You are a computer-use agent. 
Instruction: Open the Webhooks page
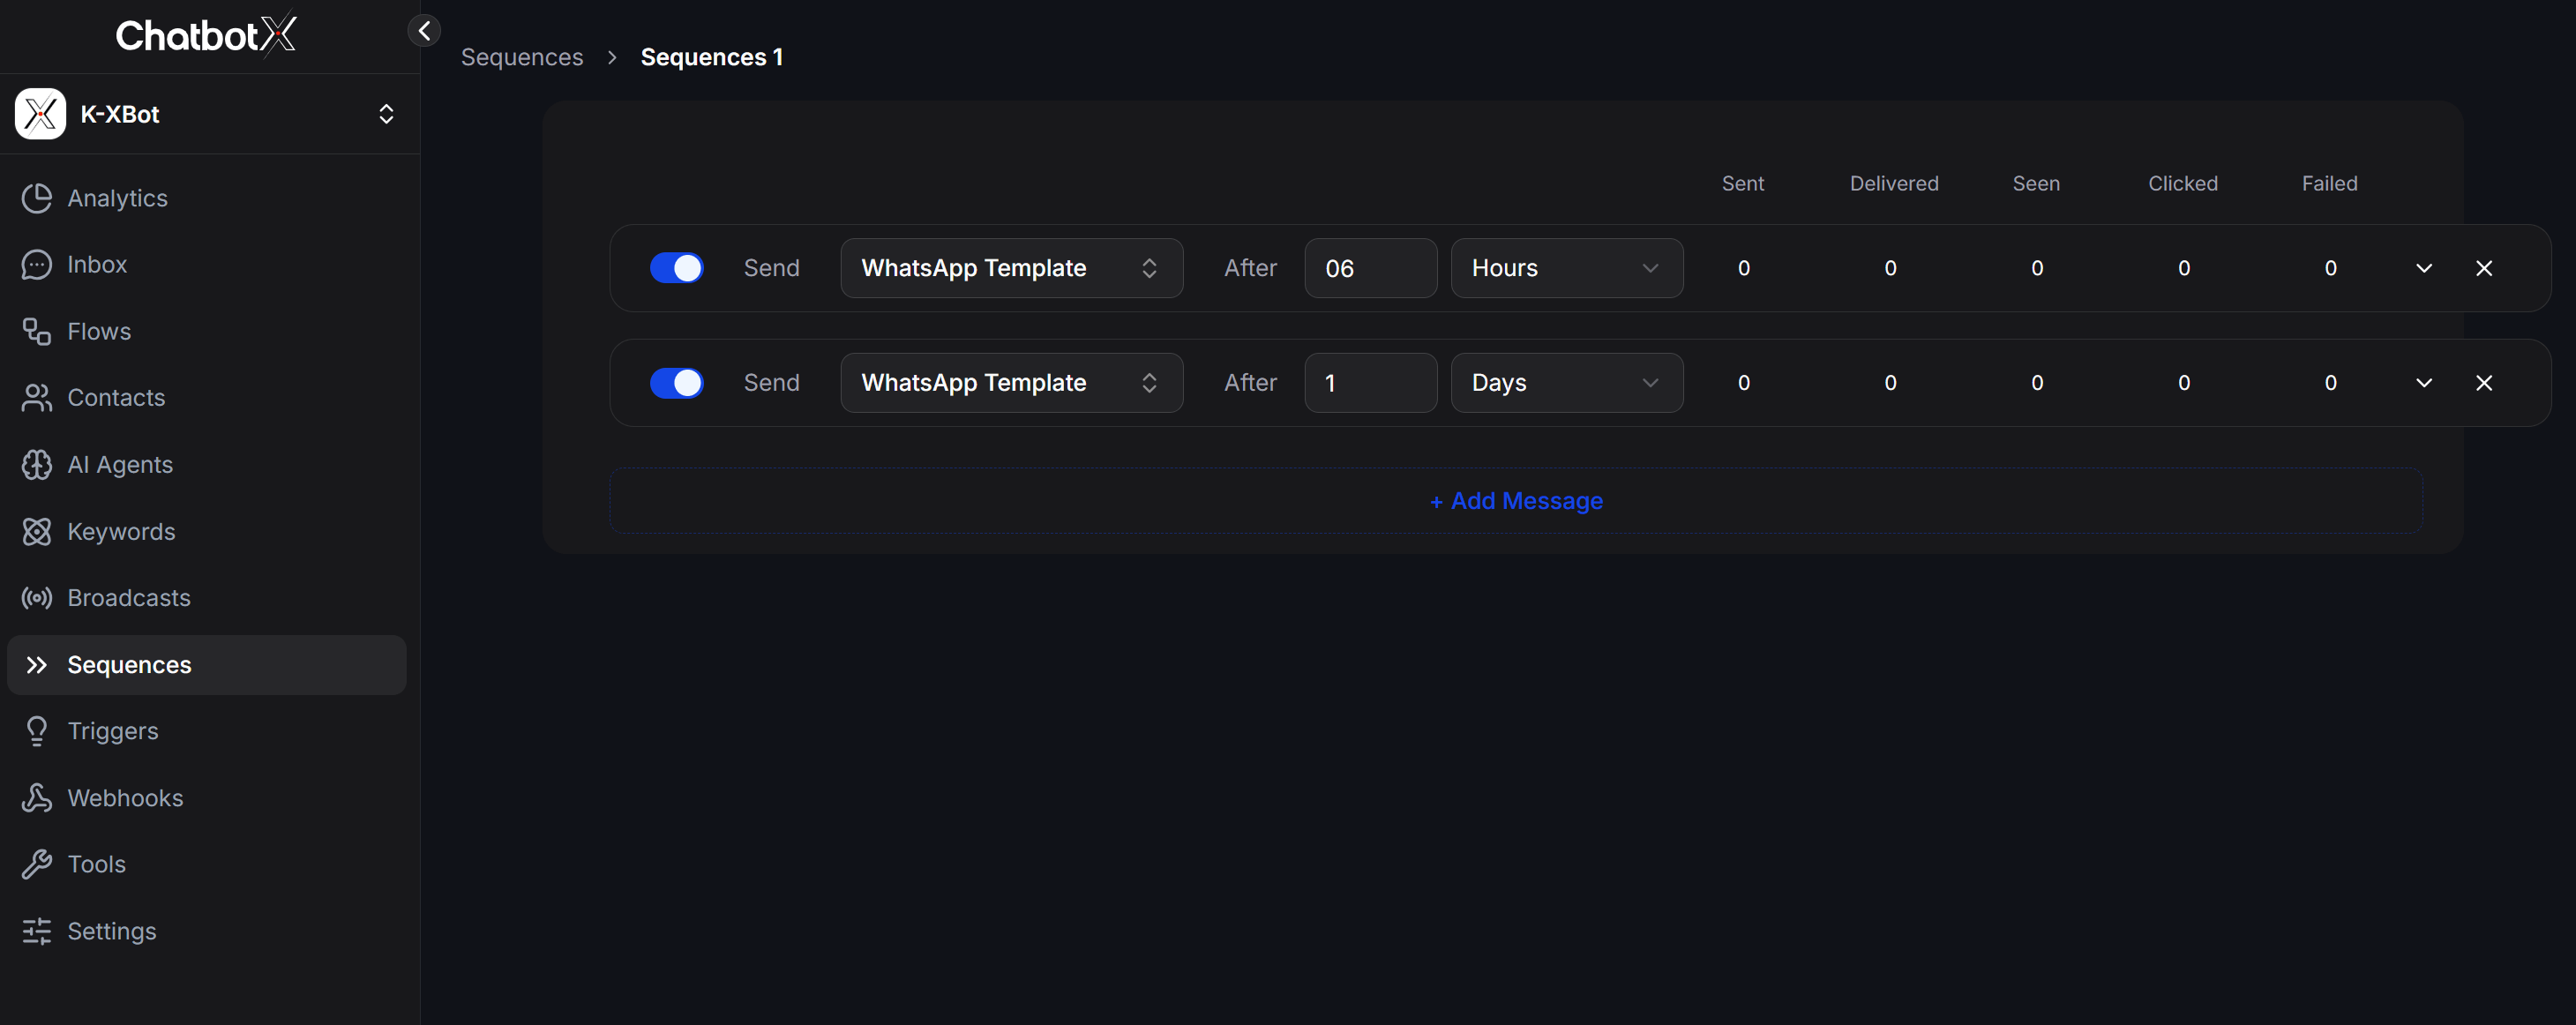tap(207, 798)
